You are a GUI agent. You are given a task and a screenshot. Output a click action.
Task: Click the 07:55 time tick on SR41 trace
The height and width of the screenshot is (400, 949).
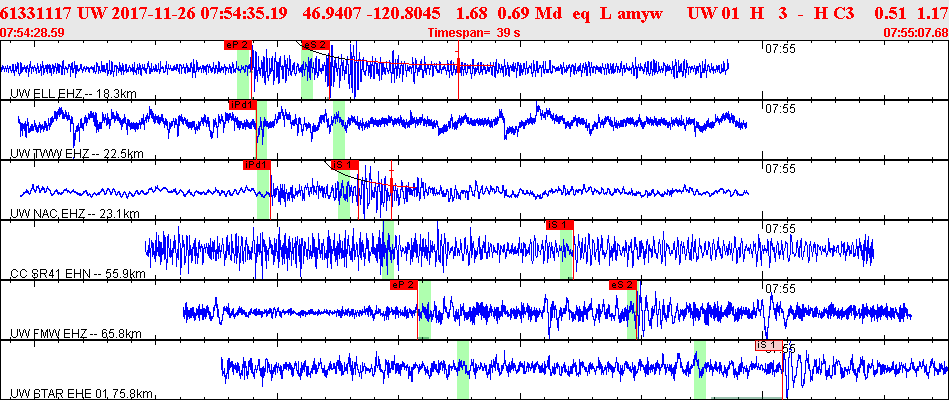click(780, 229)
